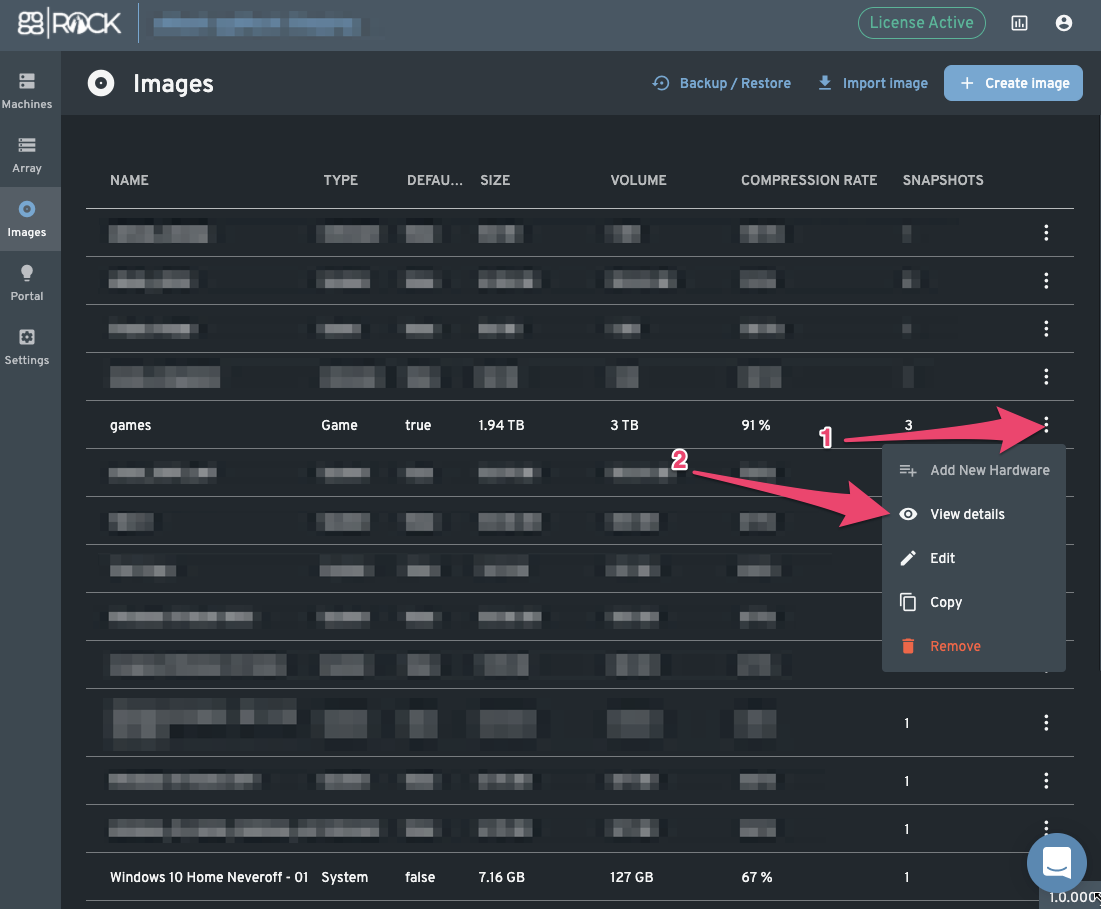
Task: Click the Images disc icon beside the title
Action: point(101,84)
